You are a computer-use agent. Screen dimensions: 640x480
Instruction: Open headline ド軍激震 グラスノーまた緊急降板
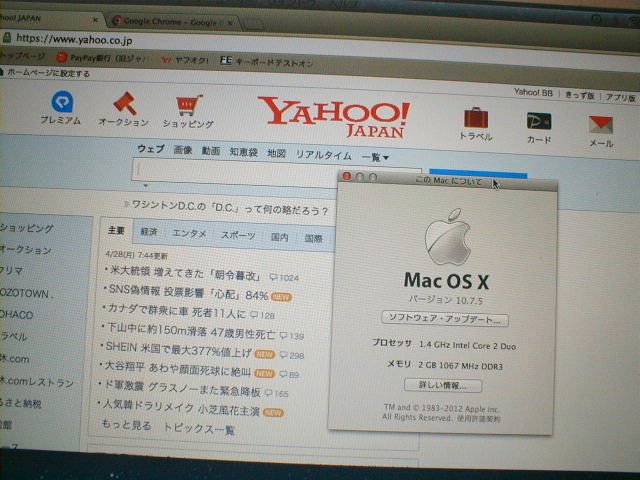[x=182, y=388]
